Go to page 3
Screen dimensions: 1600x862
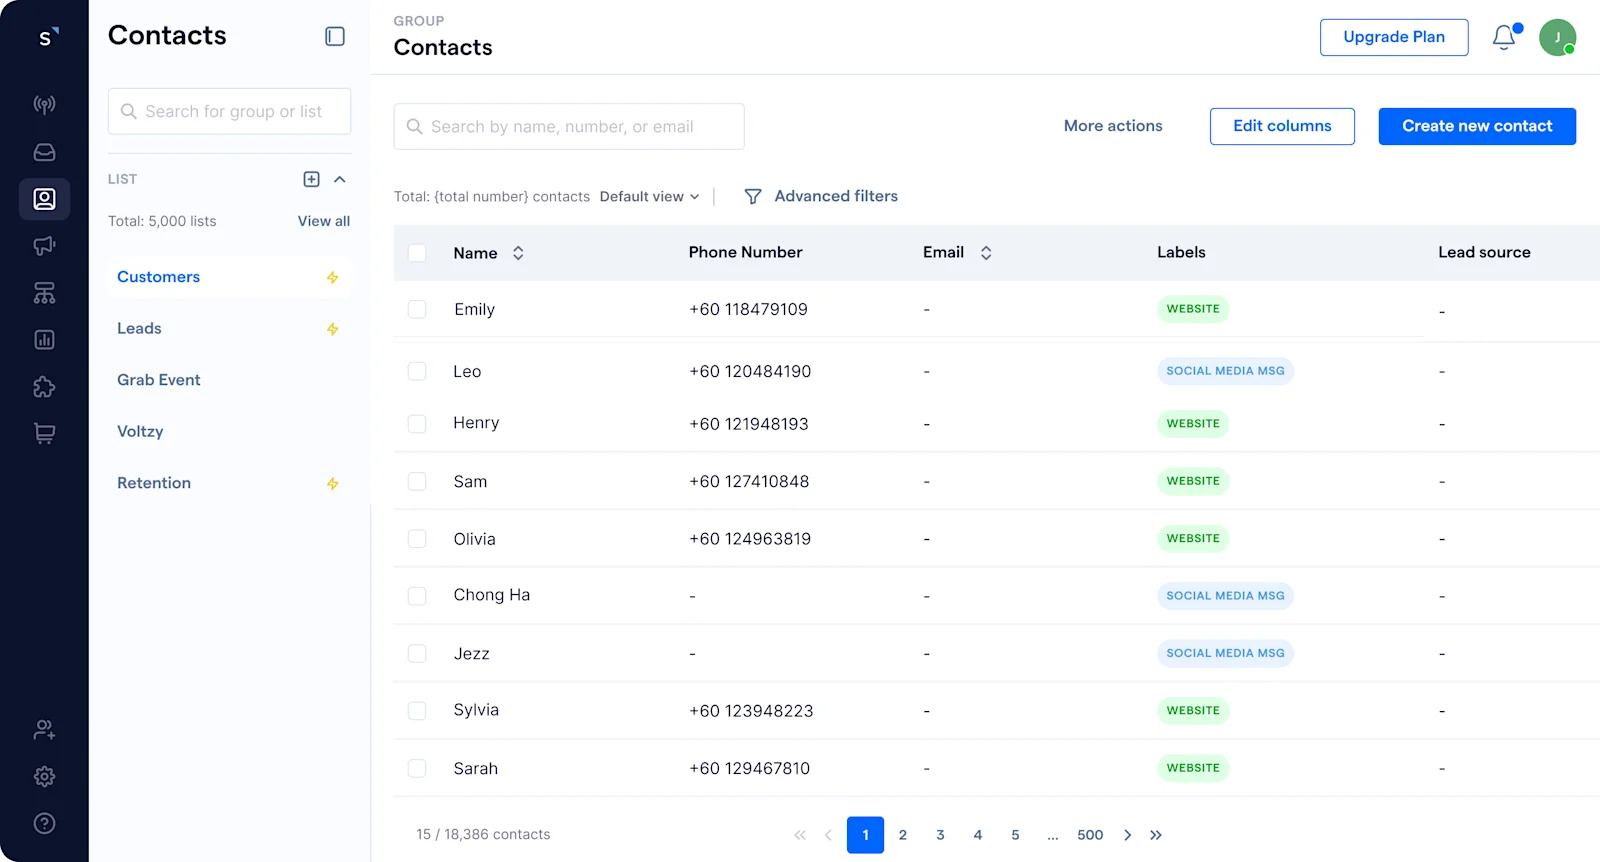(x=940, y=835)
